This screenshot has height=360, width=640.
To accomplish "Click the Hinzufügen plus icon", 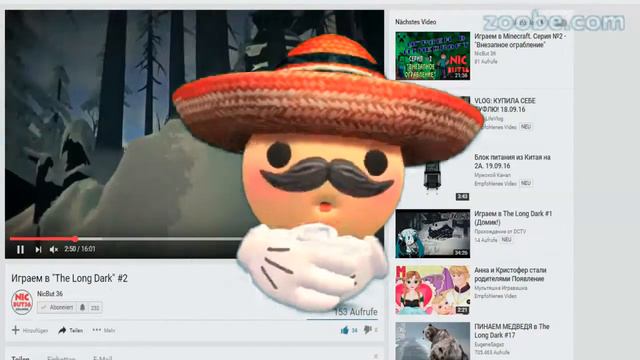I will tap(16, 330).
